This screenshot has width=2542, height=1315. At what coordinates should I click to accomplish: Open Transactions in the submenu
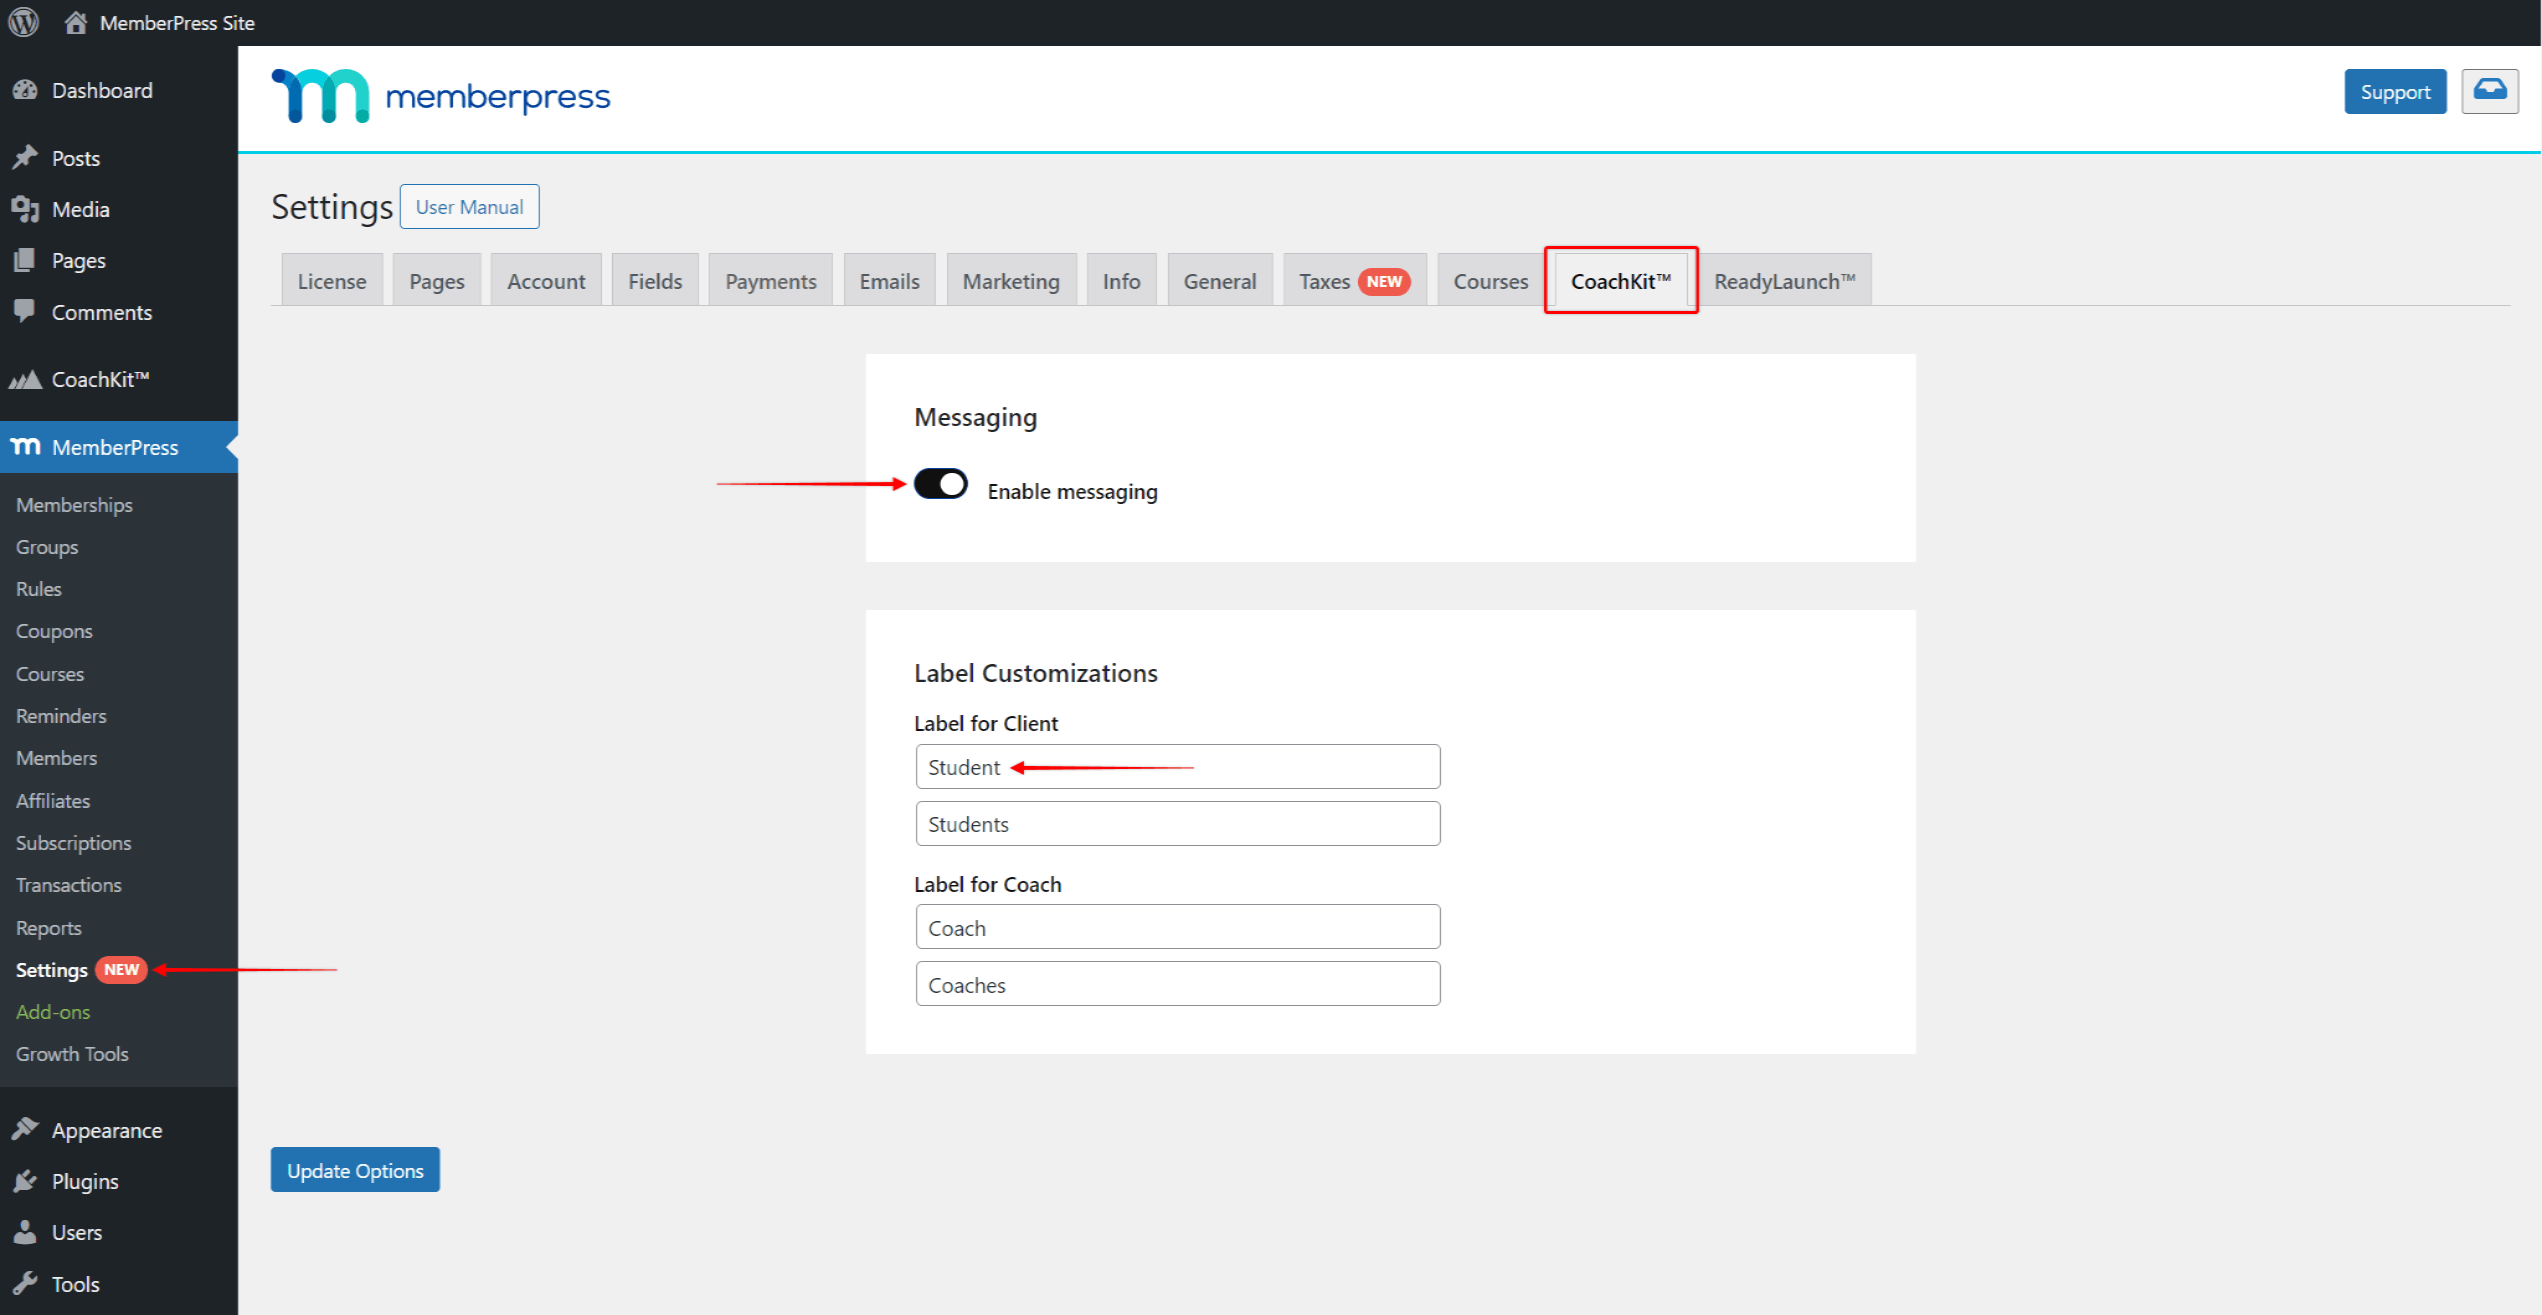(68, 885)
